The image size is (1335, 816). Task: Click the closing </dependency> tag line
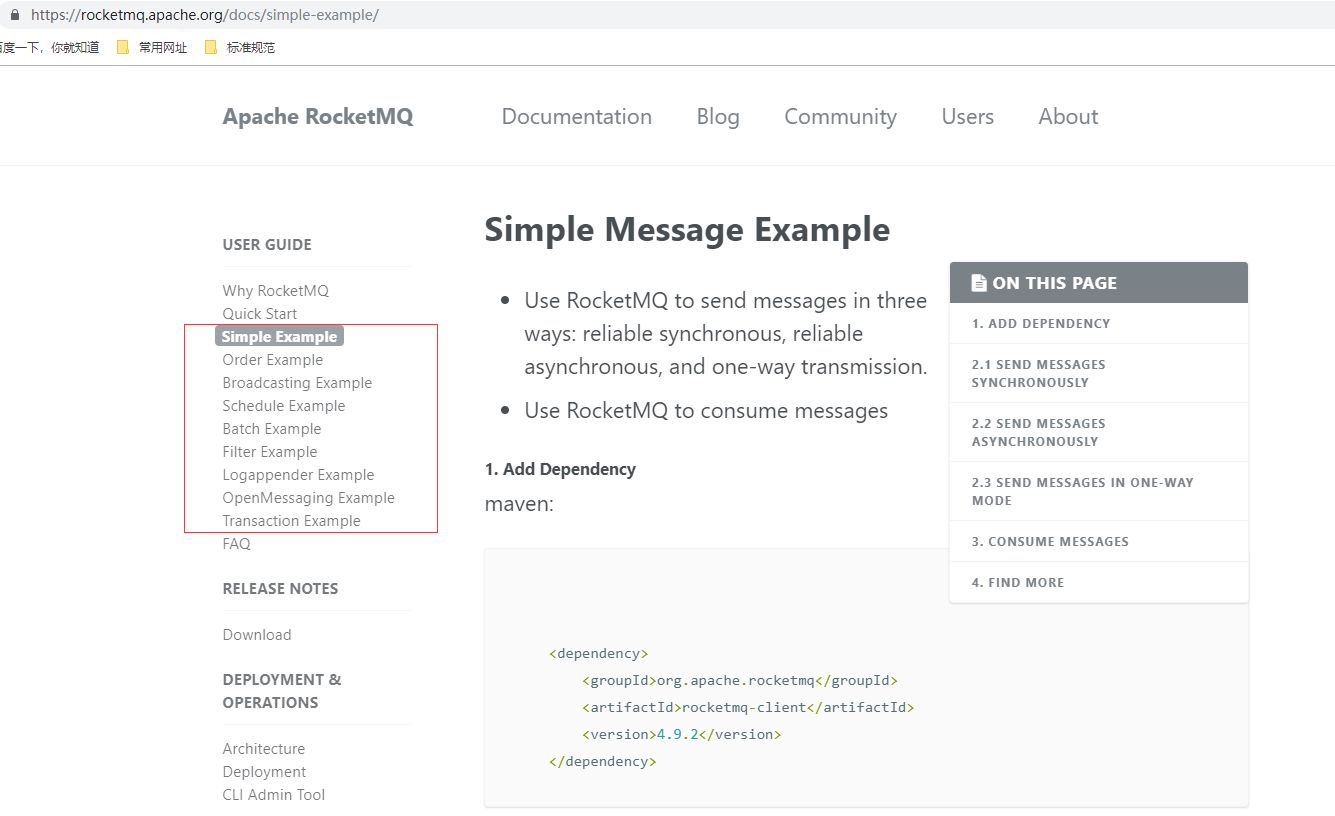603,762
